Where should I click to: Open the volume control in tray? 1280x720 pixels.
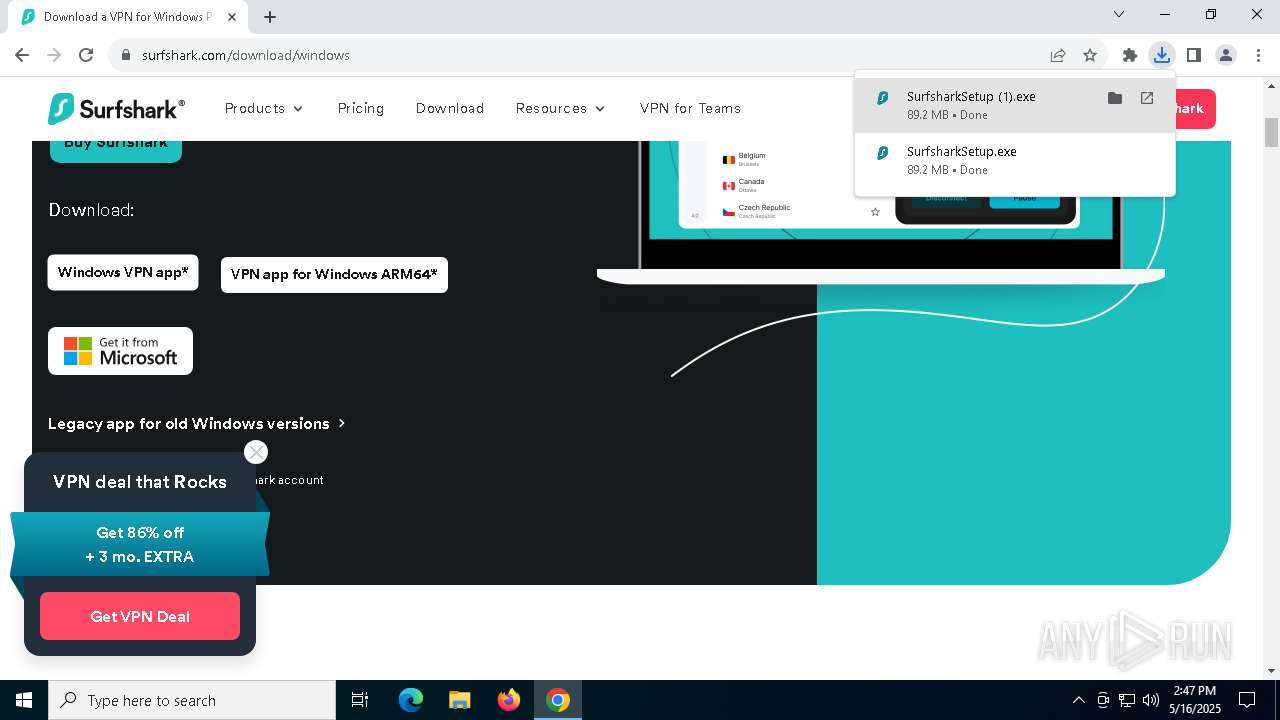click(1151, 700)
